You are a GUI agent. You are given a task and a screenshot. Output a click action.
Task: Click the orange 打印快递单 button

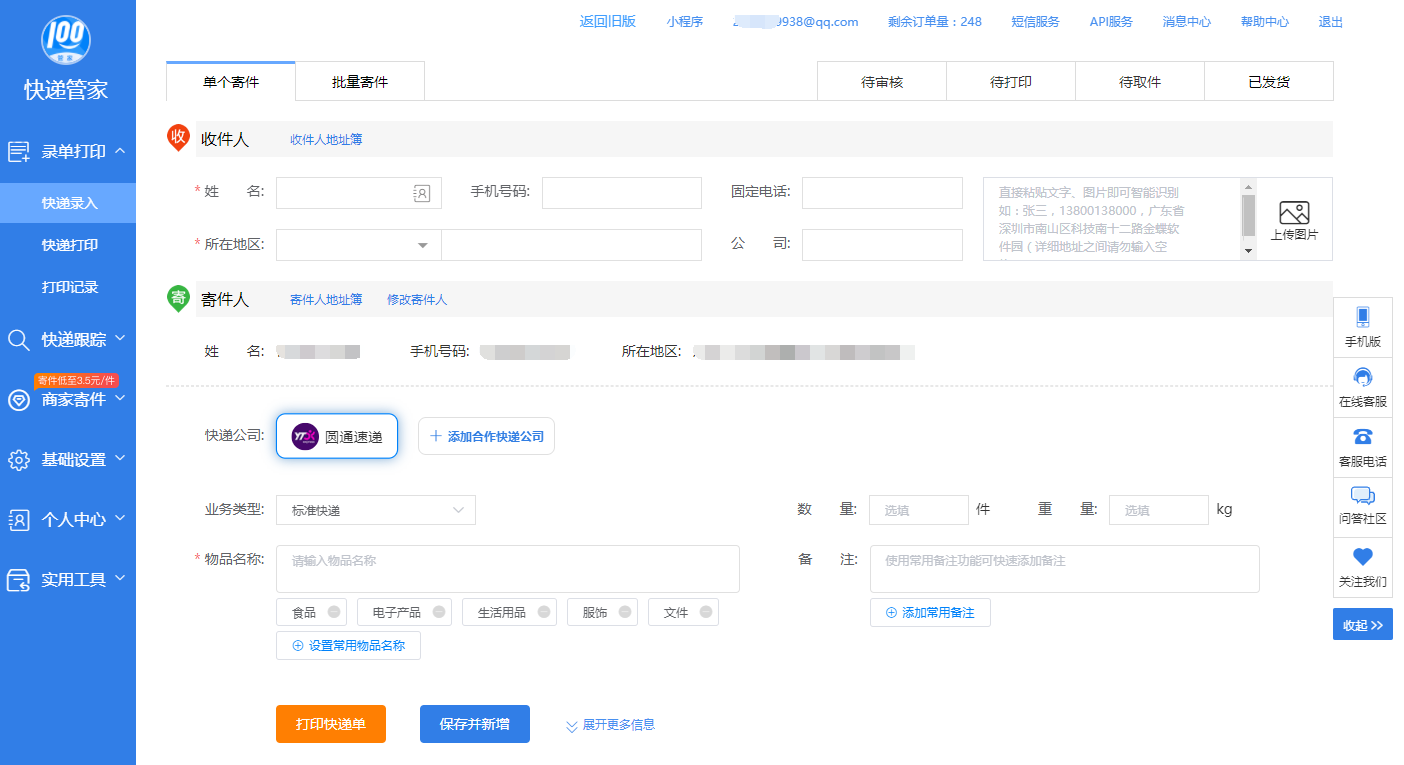tap(330, 724)
